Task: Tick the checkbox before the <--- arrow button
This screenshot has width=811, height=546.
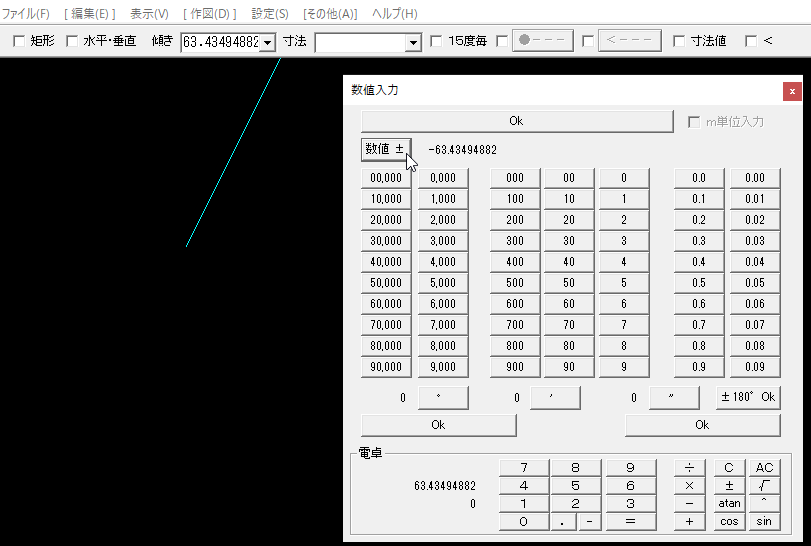Action: [x=588, y=41]
